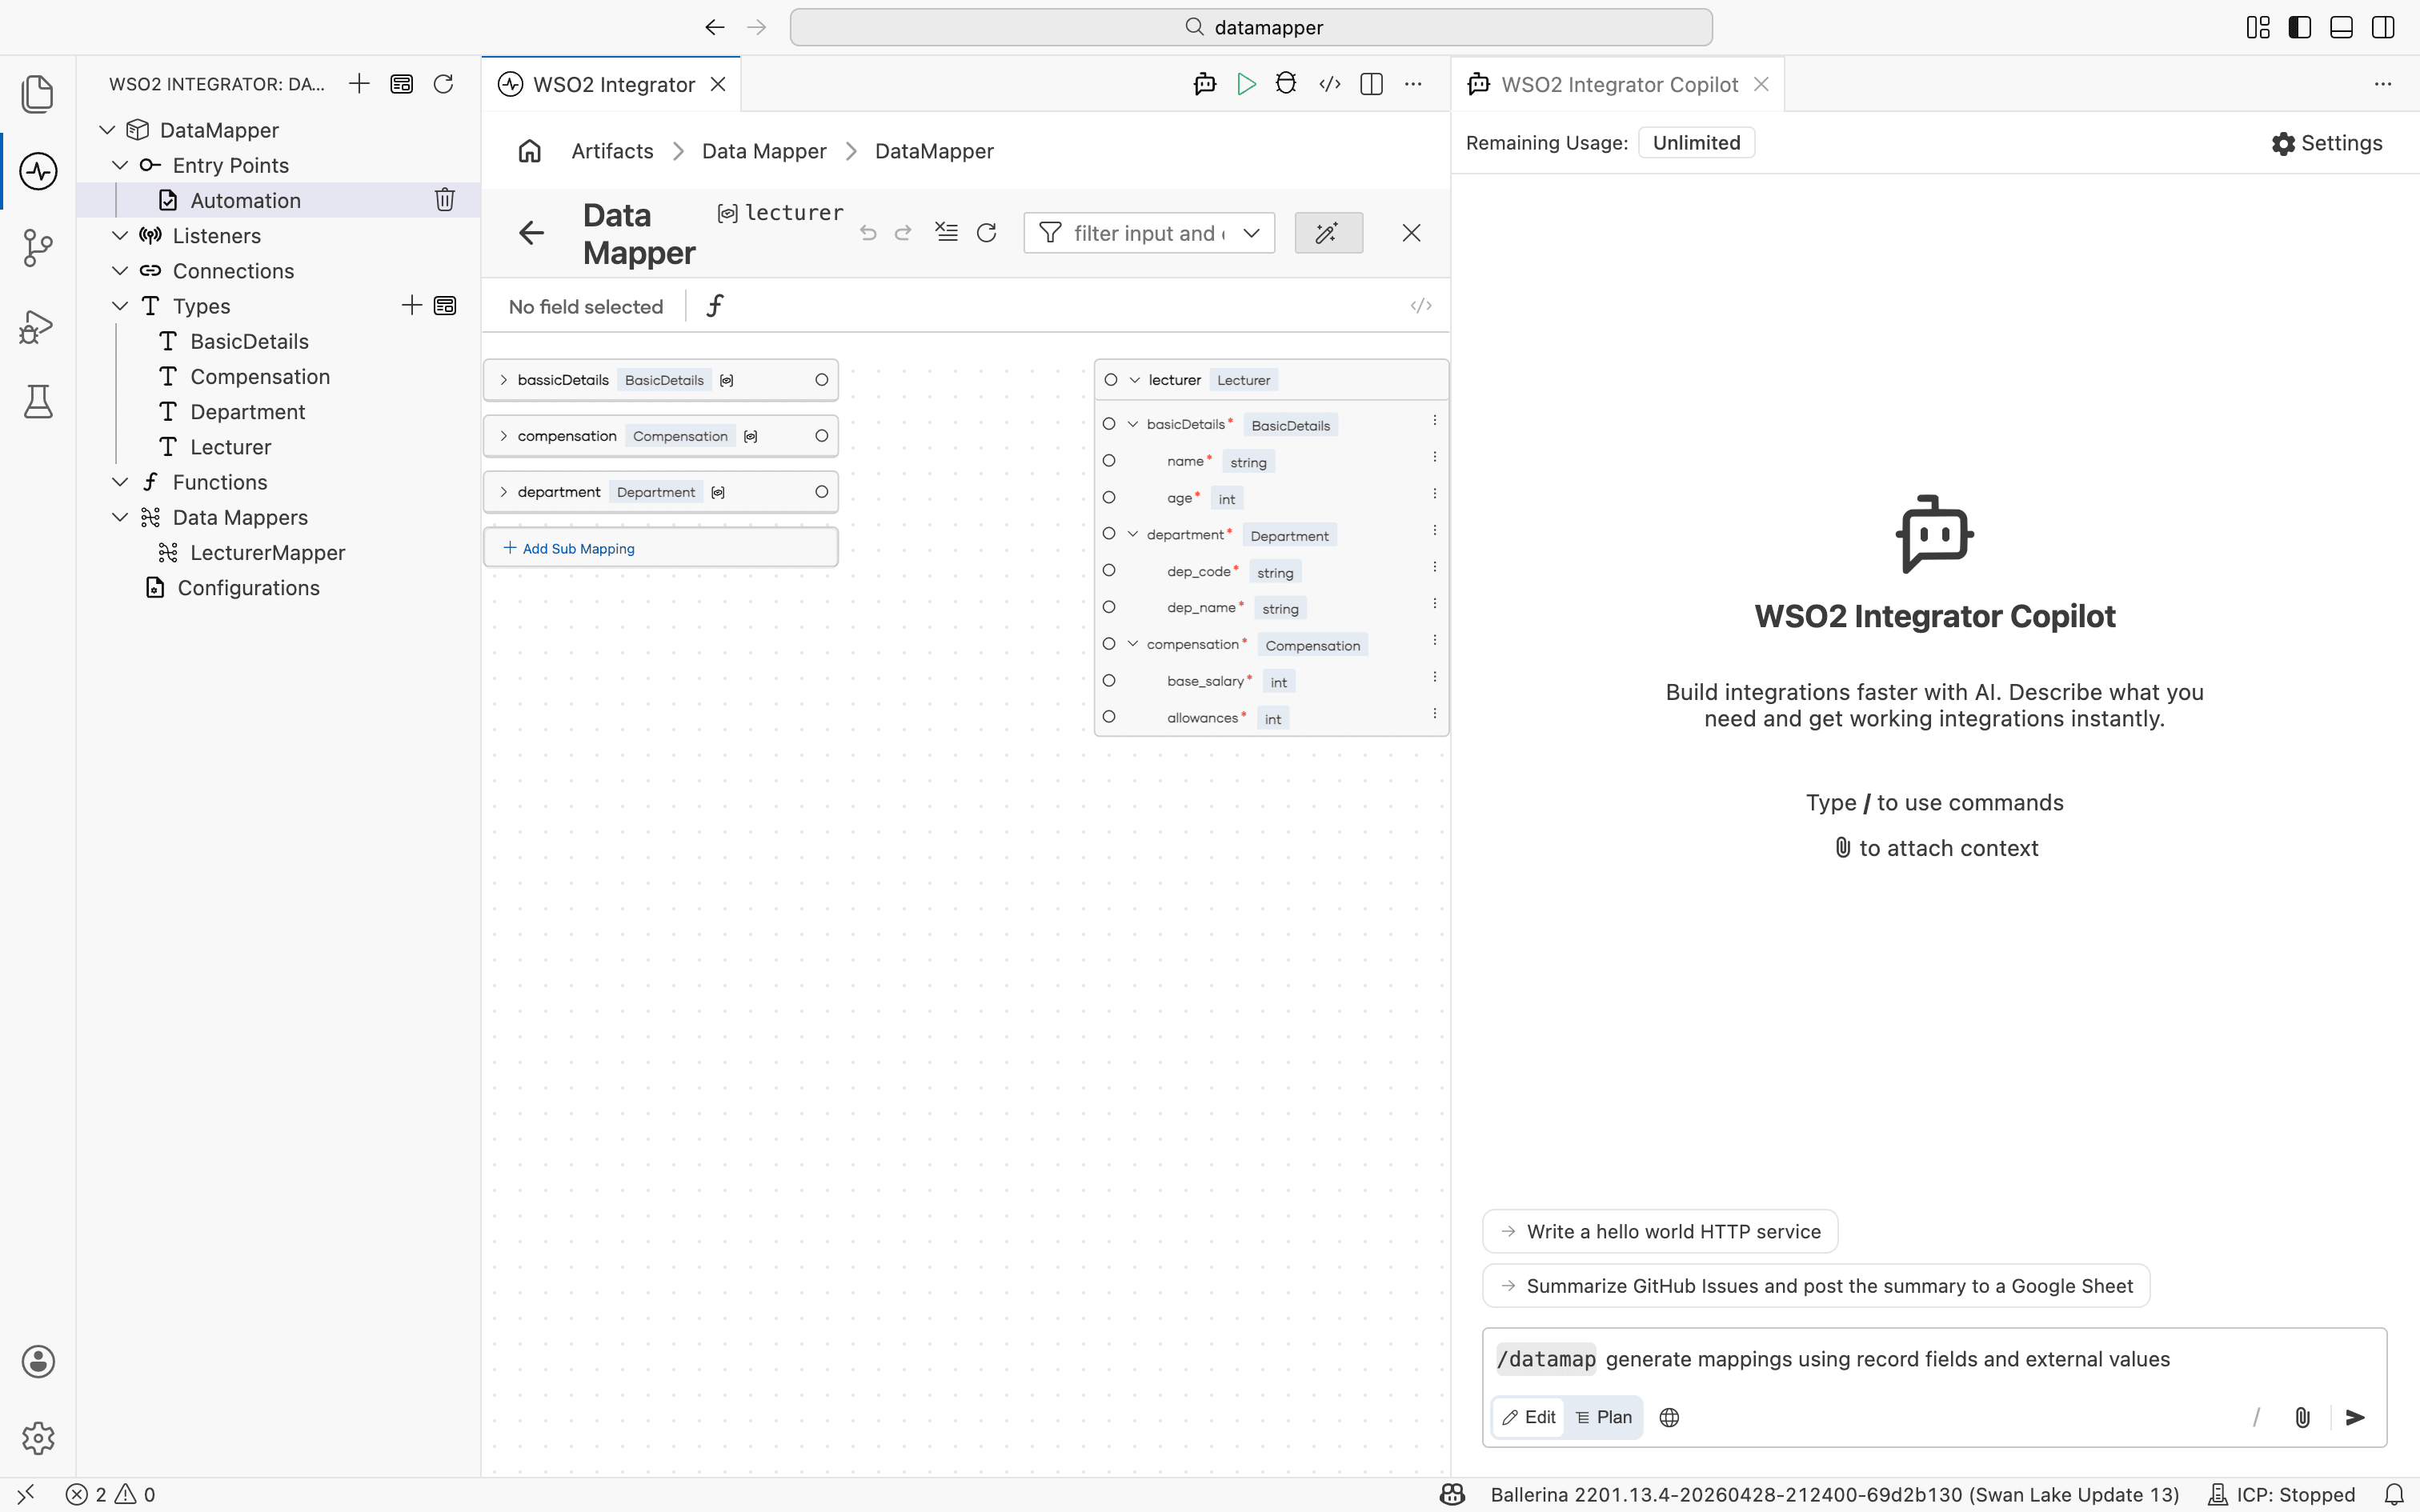Split the editor to the right
2420x1512 pixels.
pyautogui.click(x=1372, y=84)
